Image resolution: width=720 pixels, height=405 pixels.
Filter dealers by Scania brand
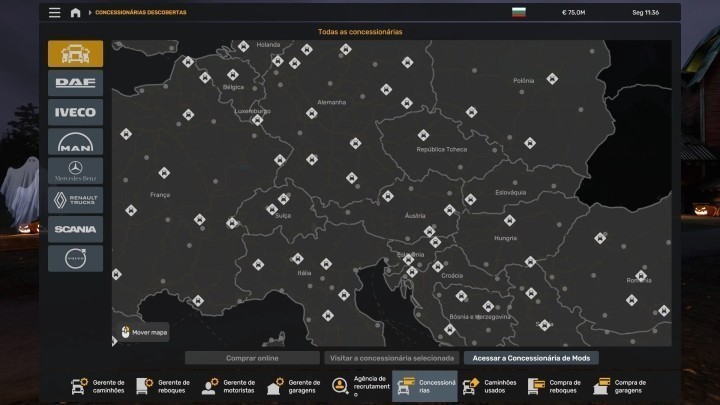point(75,229)
